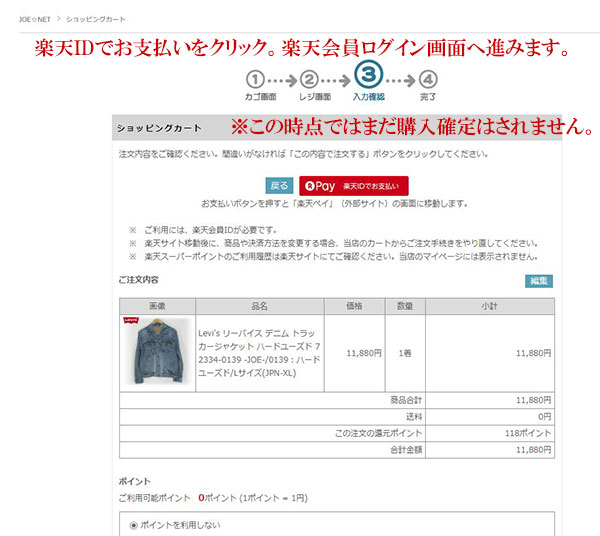Click step 1 カゴ画面 circle icon

pyautogui.click(x=255, y=80)
